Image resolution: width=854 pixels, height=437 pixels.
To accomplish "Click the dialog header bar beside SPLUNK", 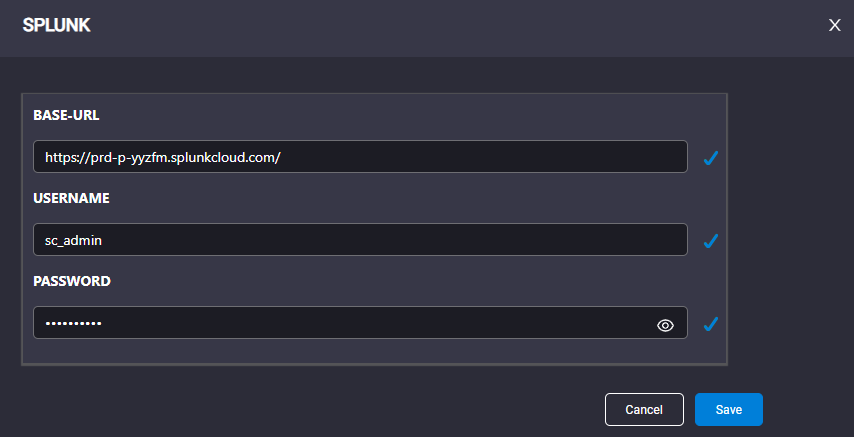I will coord(436,27).
